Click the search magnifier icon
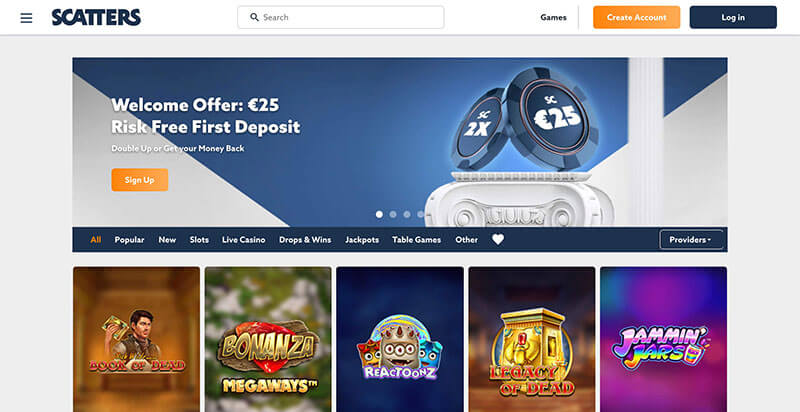This screenshot has width=800, height=412. point(254,17)
